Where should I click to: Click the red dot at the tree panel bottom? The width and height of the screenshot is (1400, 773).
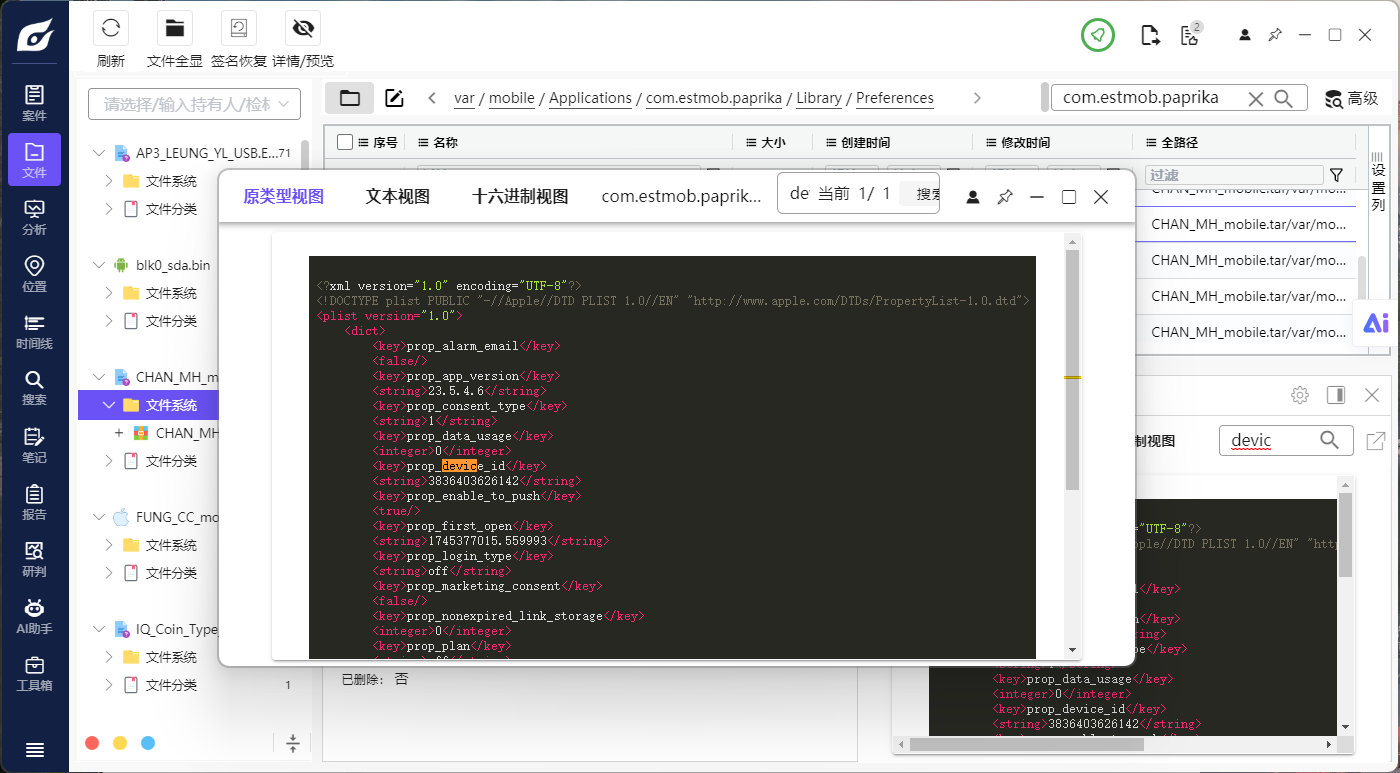pos(92,743)
